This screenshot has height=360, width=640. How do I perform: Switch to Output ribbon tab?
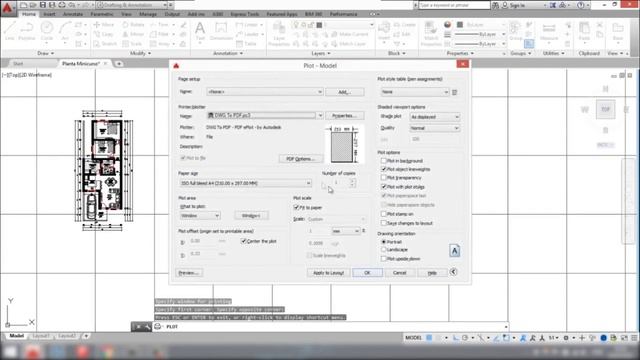(x=172, y=14)
